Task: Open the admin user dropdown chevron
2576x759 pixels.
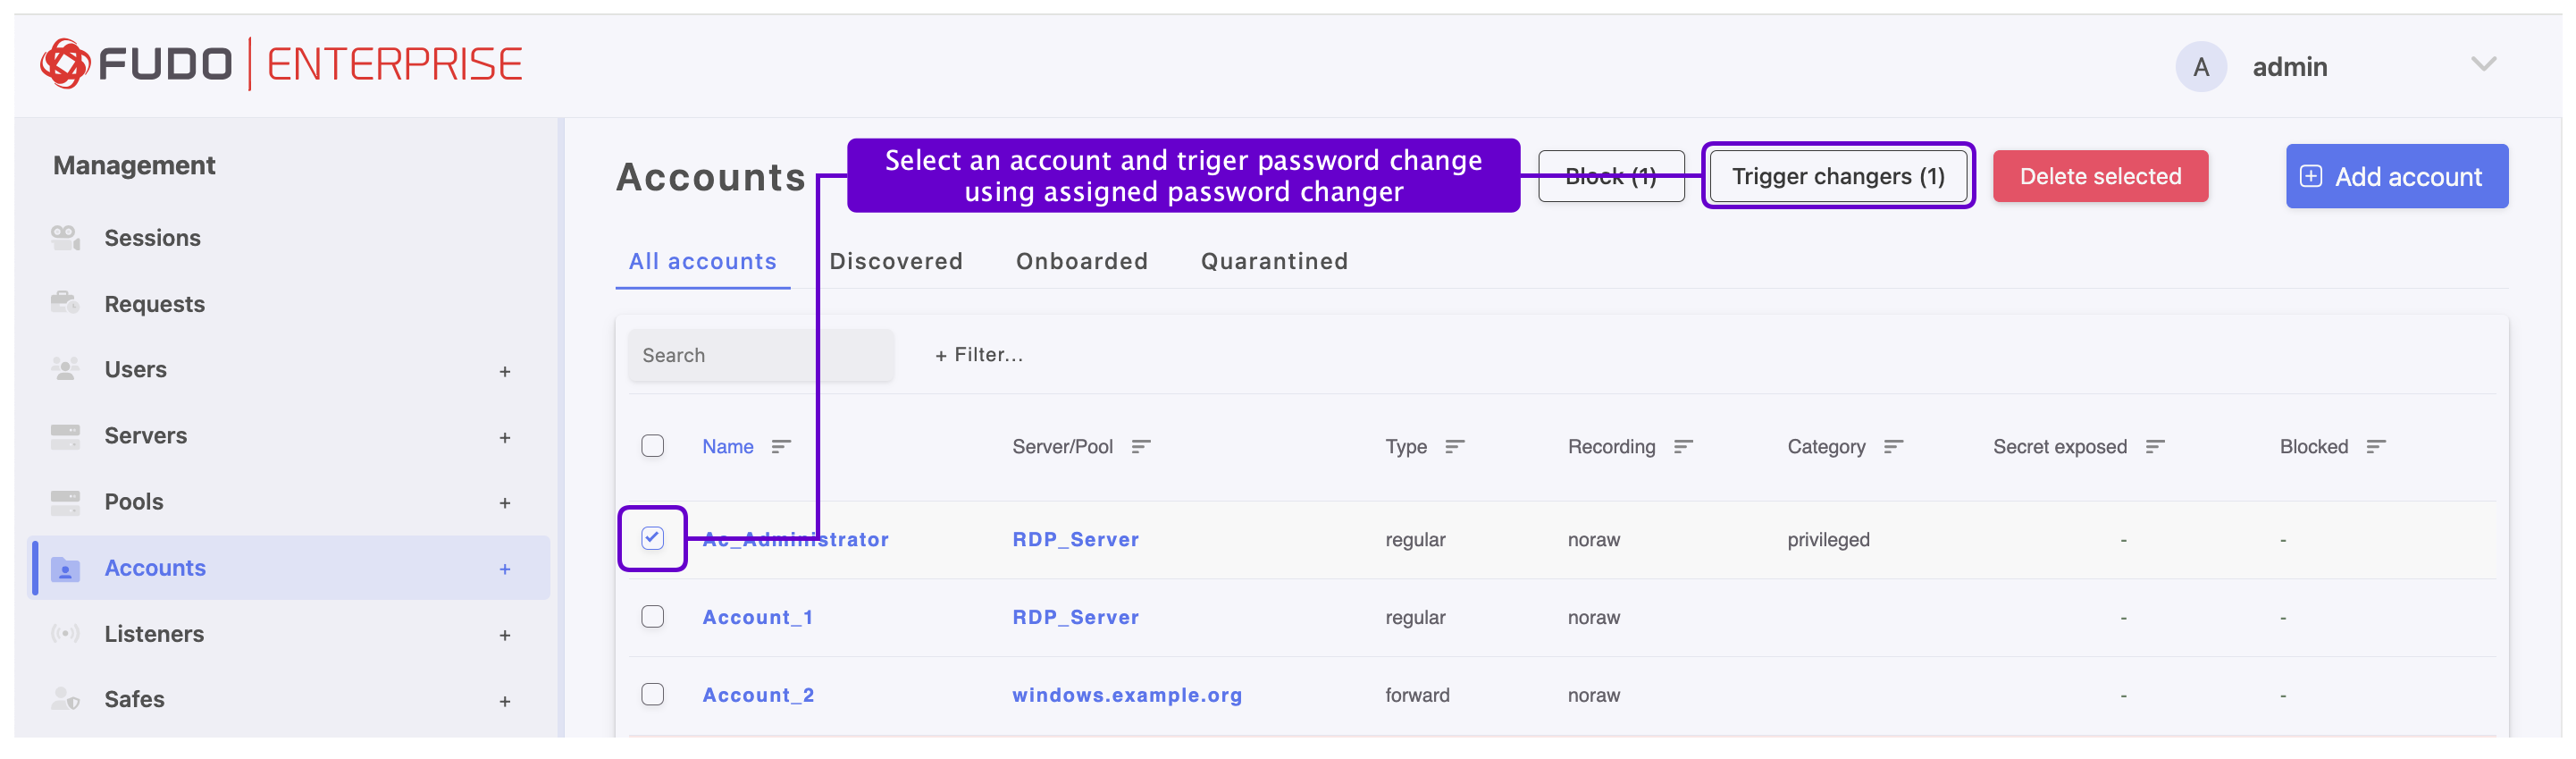Action: point(2483,65)
